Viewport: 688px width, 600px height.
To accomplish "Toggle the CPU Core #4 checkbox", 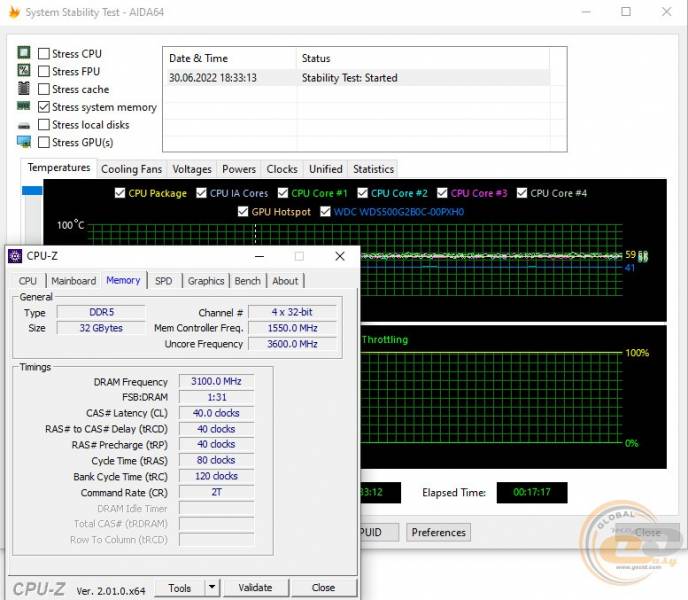I will tap(522, 193).
